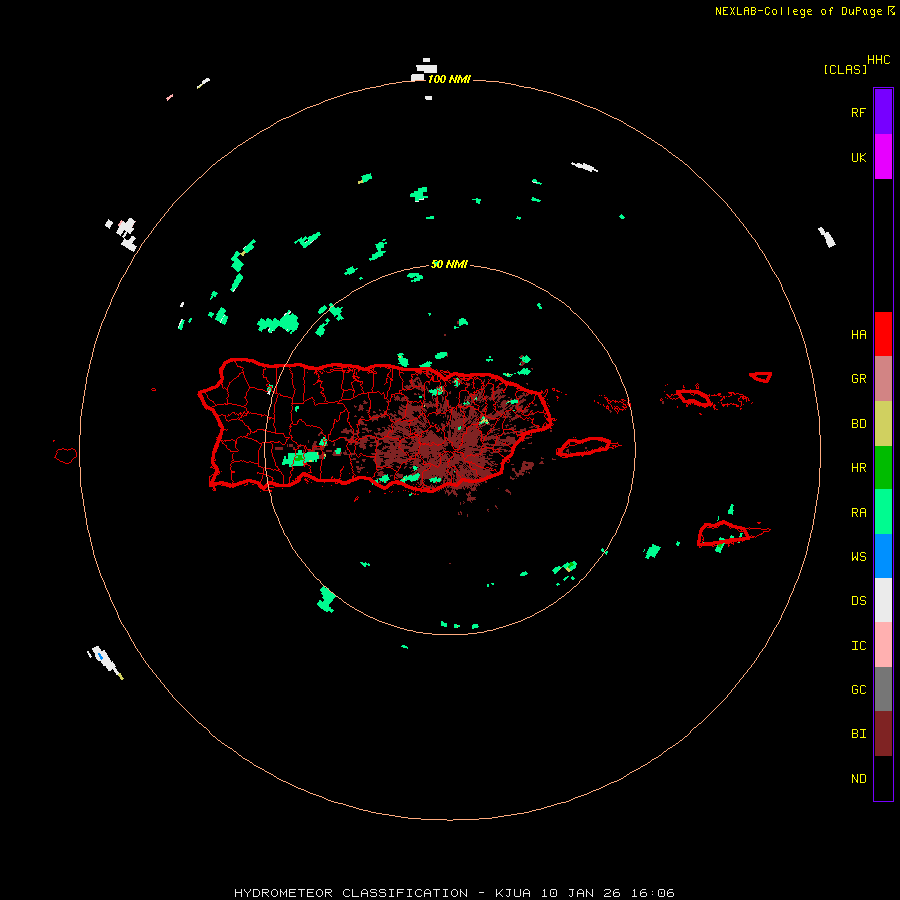Click the BD legend label
Viewport: 900px width, 900px height.
point(858,424)
